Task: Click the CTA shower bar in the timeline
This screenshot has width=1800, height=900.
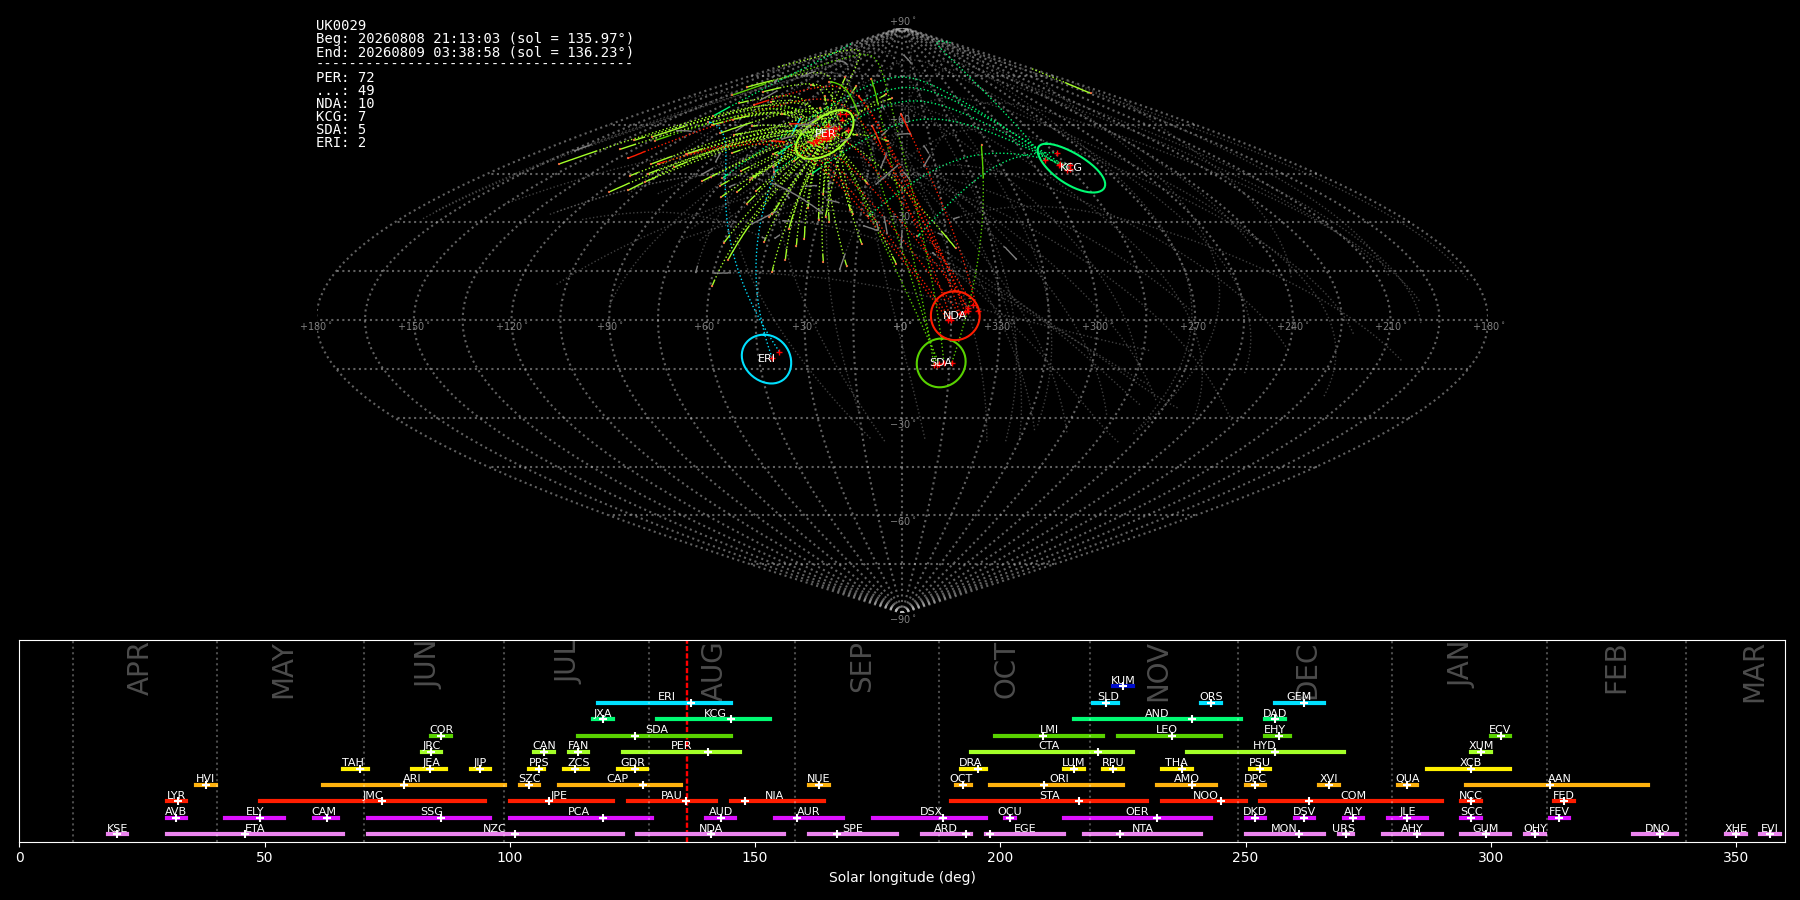Action: point(1052,752)
